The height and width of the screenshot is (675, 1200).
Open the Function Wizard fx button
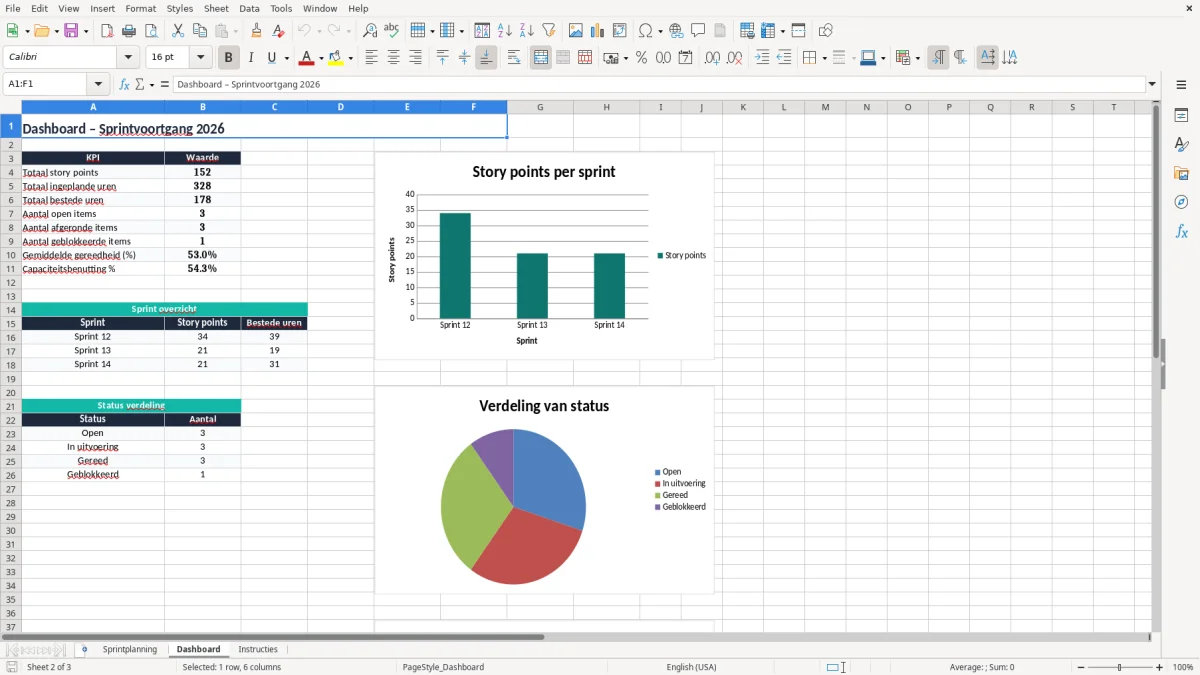click(x=124, y=84)
